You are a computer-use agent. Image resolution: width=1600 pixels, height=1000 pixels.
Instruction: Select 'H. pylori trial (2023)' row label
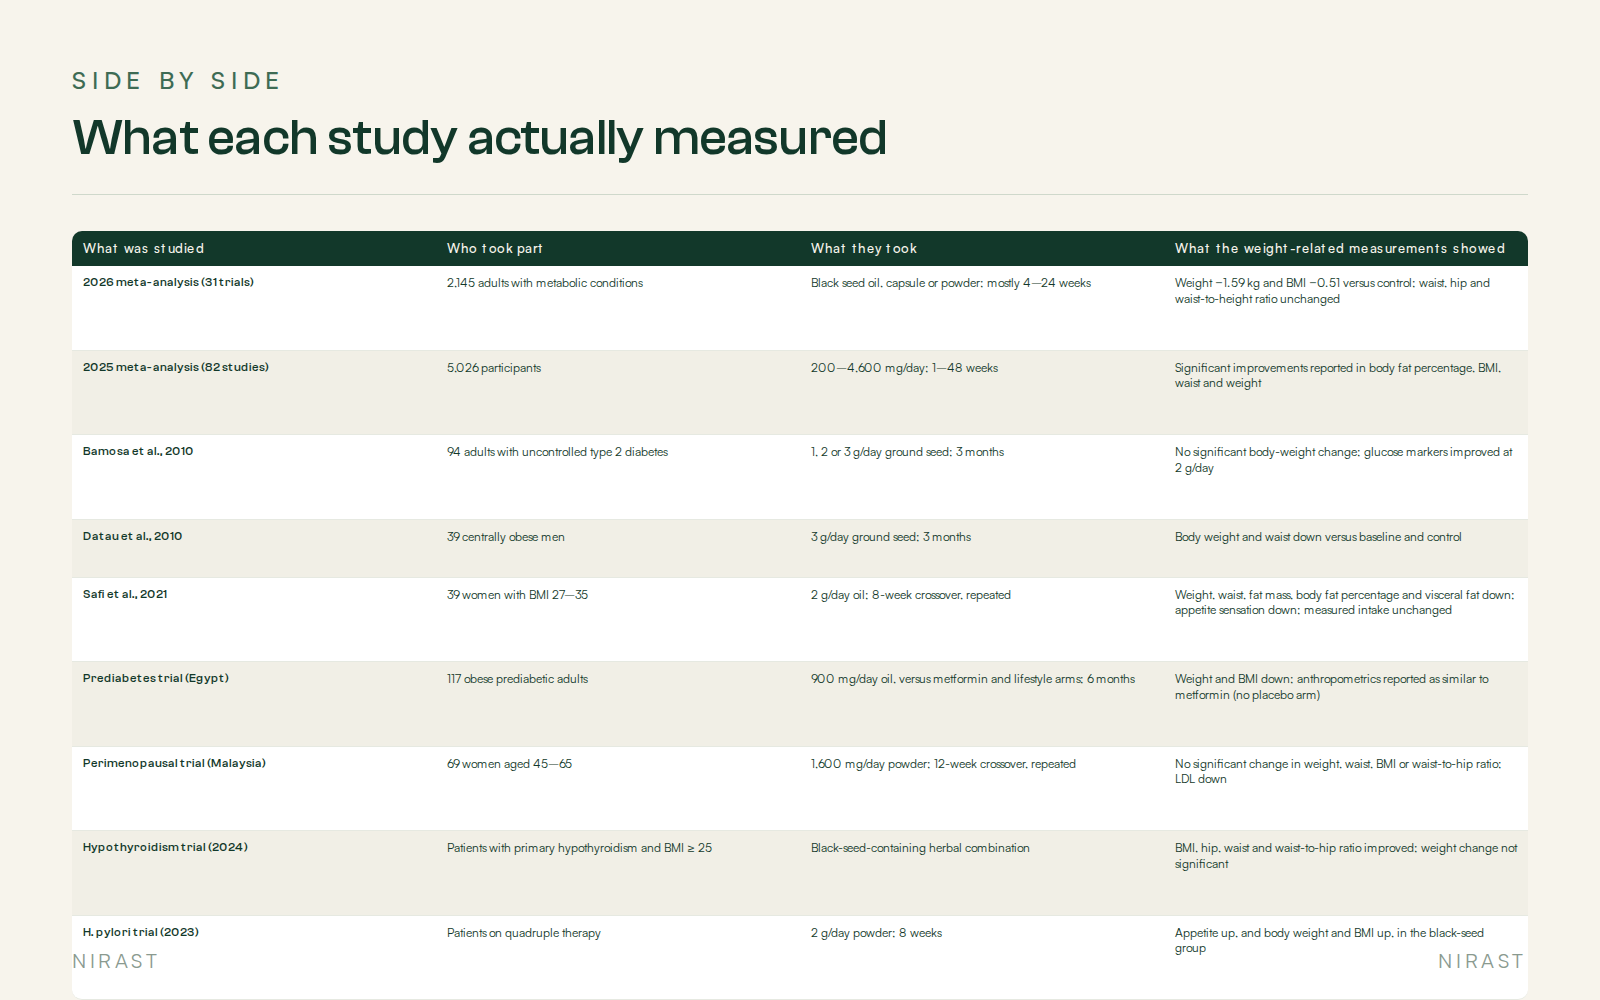tap(141, 932)
